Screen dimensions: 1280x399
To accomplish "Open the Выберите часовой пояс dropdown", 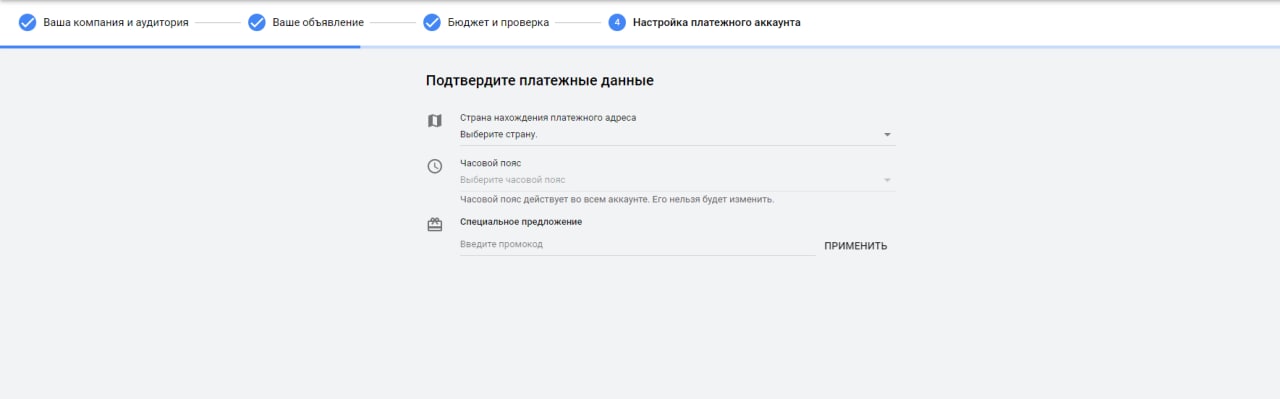I will click(677, 180).
